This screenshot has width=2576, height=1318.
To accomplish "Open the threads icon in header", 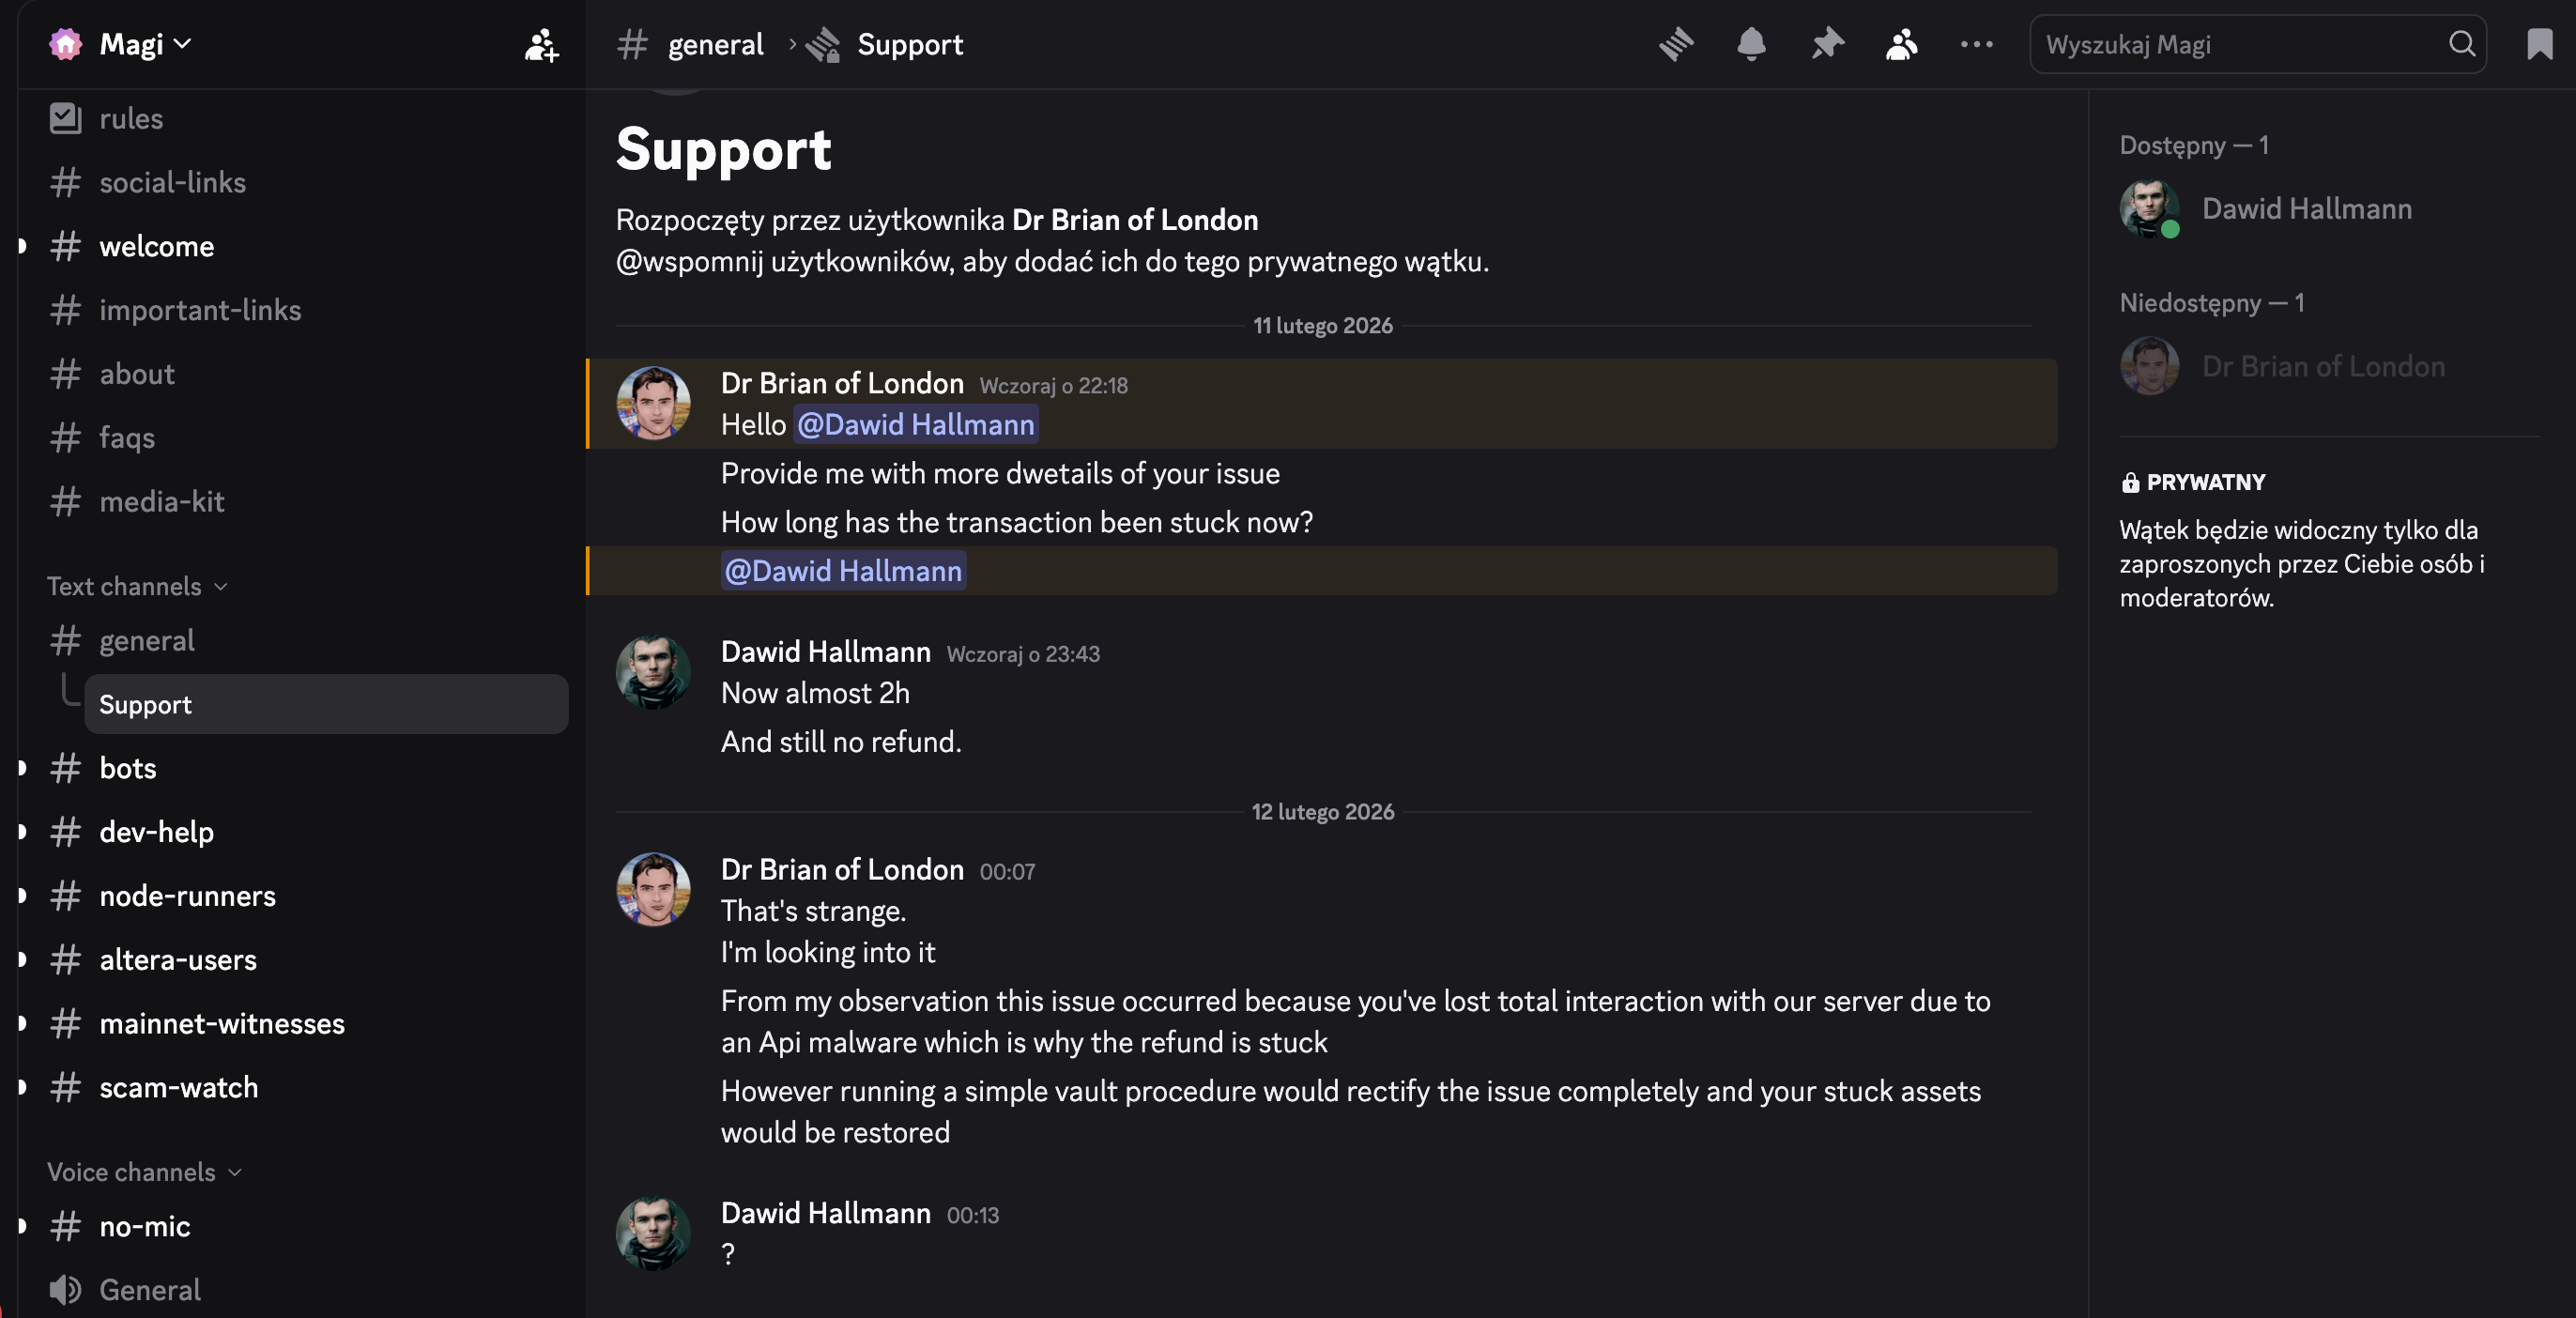I will (x=1676, y=44).
